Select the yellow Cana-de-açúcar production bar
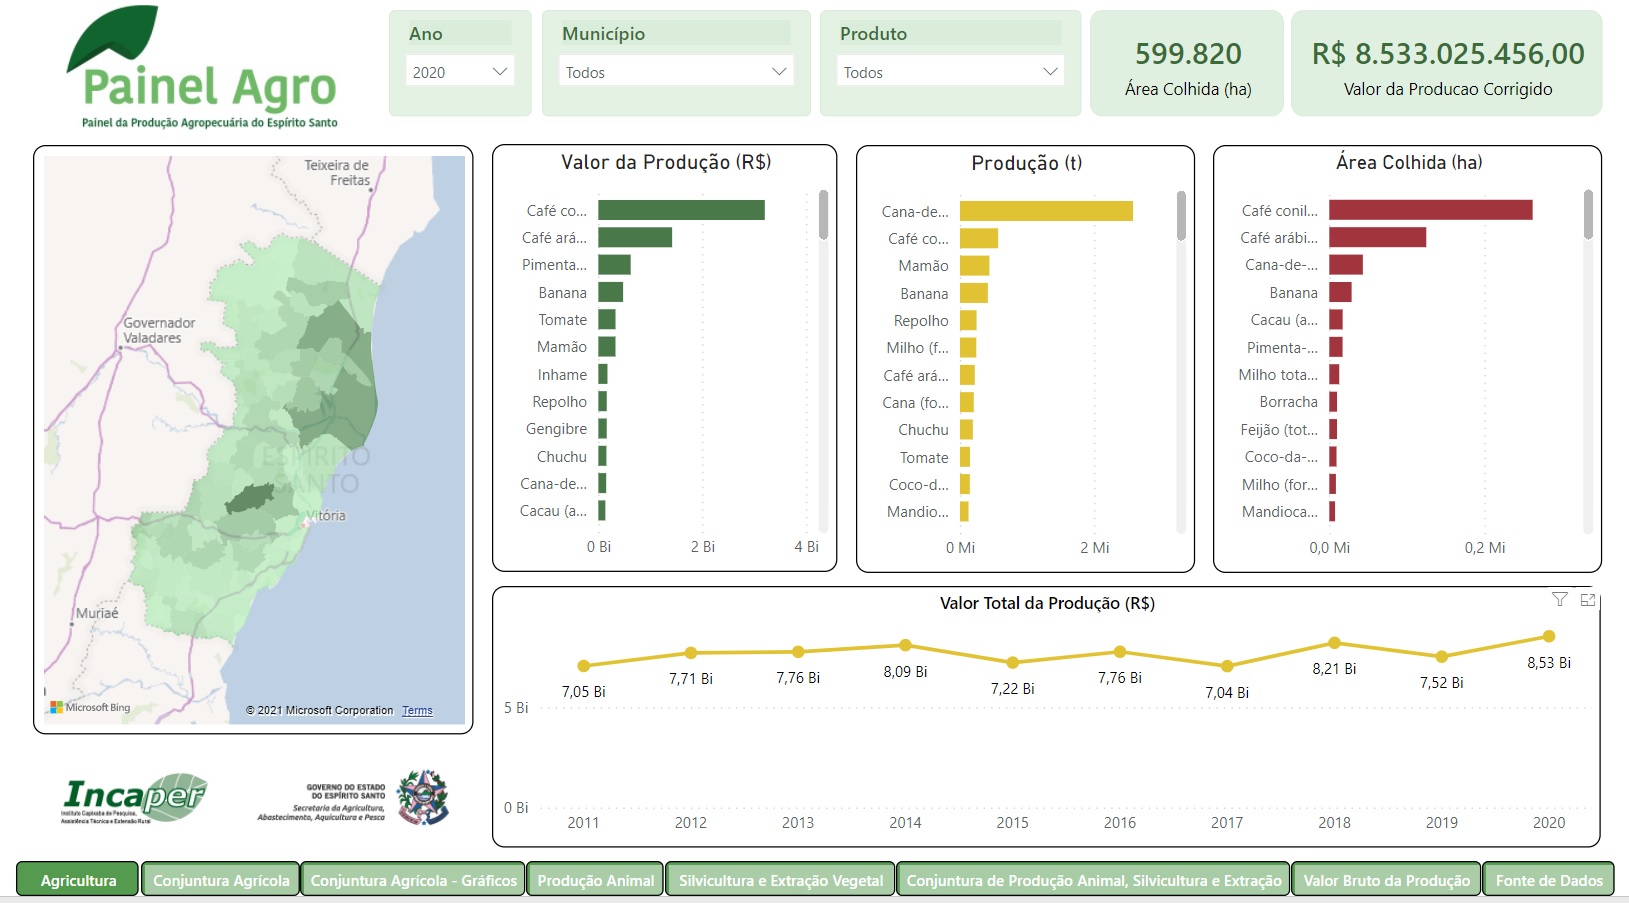The image size is (1629, 903). 1045,211
